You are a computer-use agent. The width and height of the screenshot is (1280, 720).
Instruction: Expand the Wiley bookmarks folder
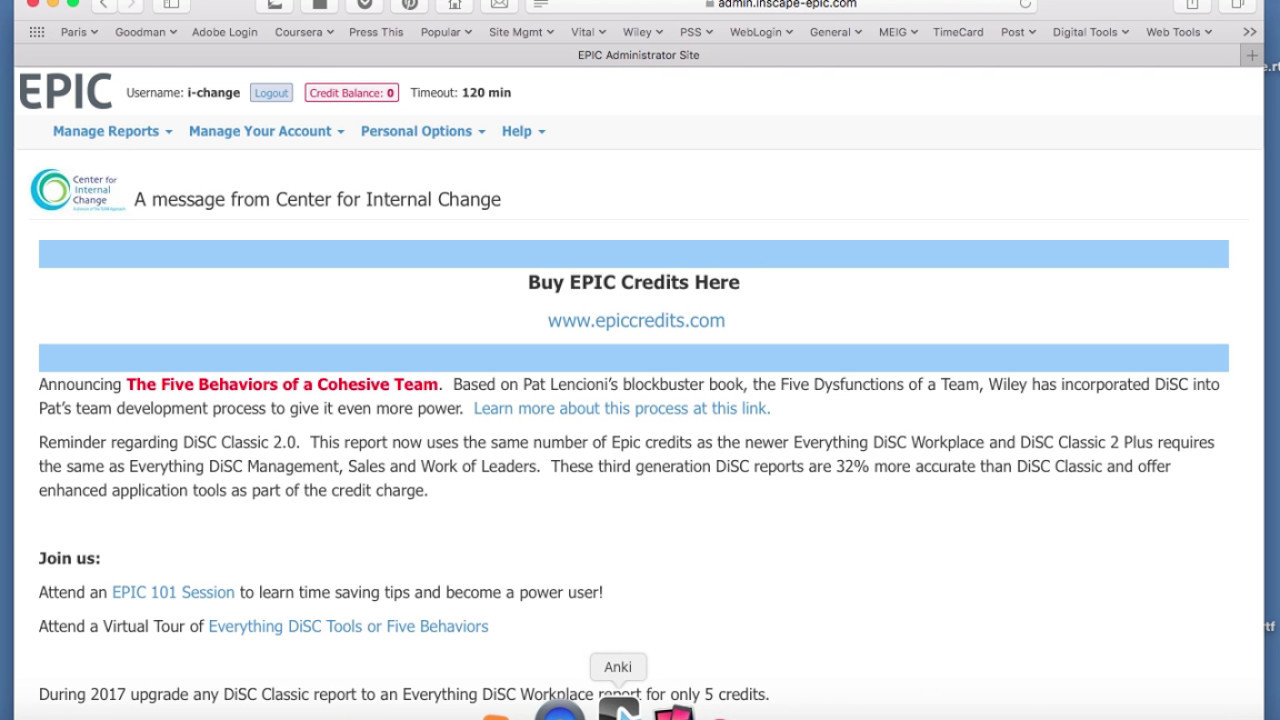643,32
